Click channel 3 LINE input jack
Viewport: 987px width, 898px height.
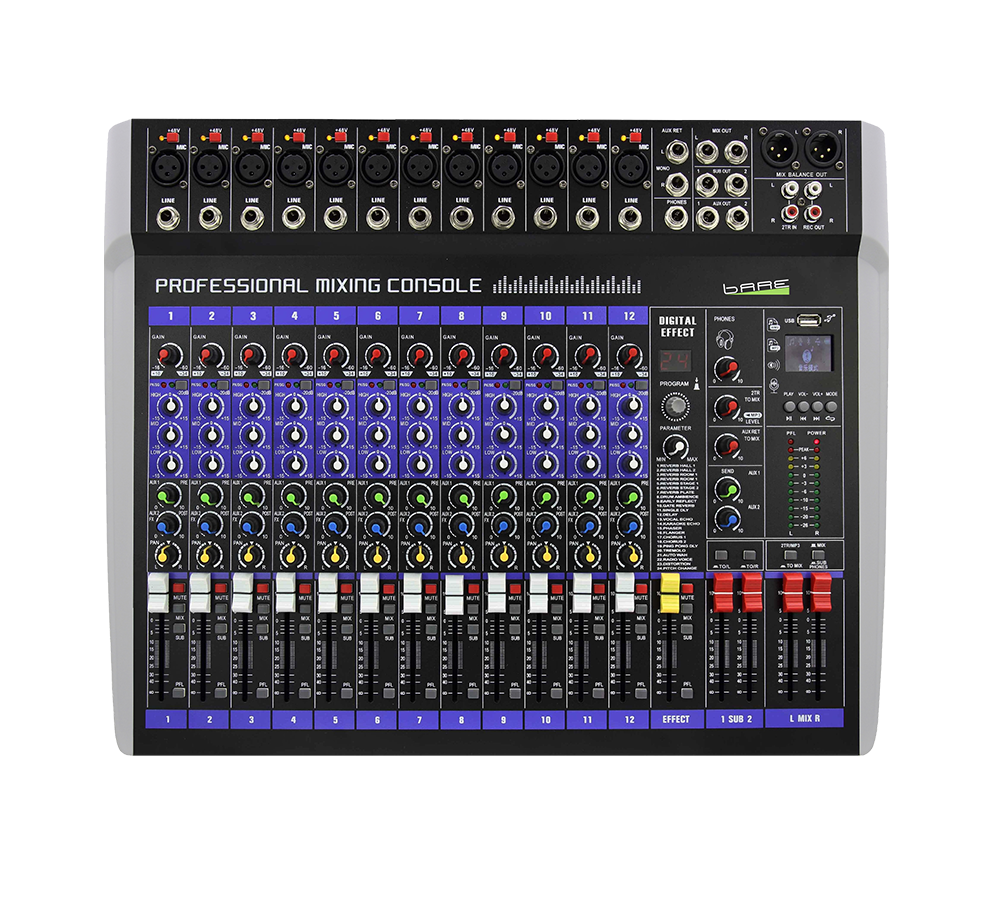[252, 218]
